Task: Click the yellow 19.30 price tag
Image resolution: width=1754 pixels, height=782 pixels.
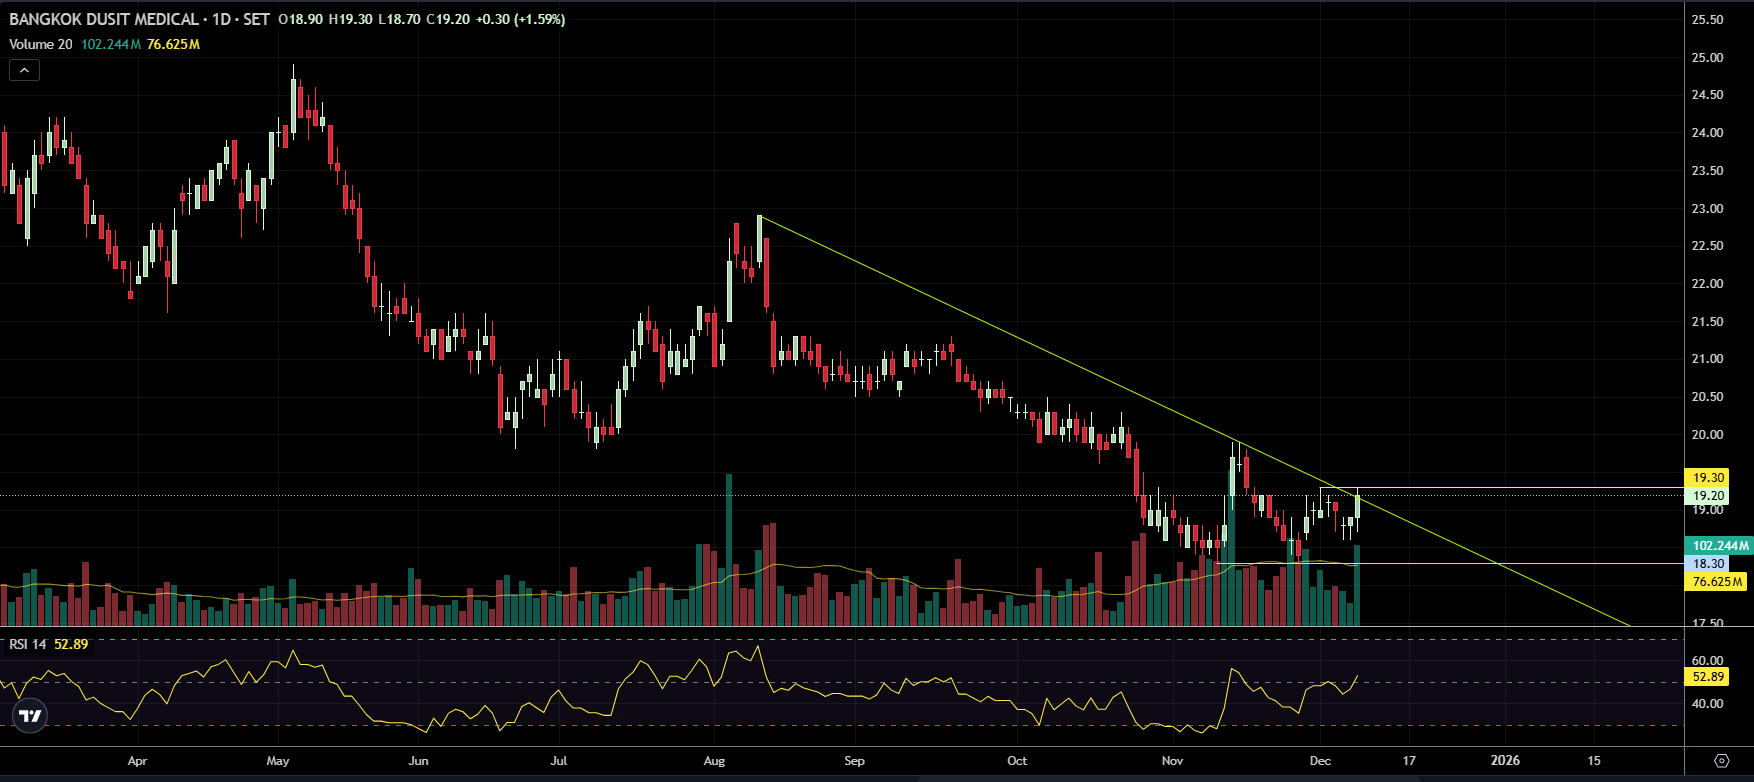Action: [1708, 478]
